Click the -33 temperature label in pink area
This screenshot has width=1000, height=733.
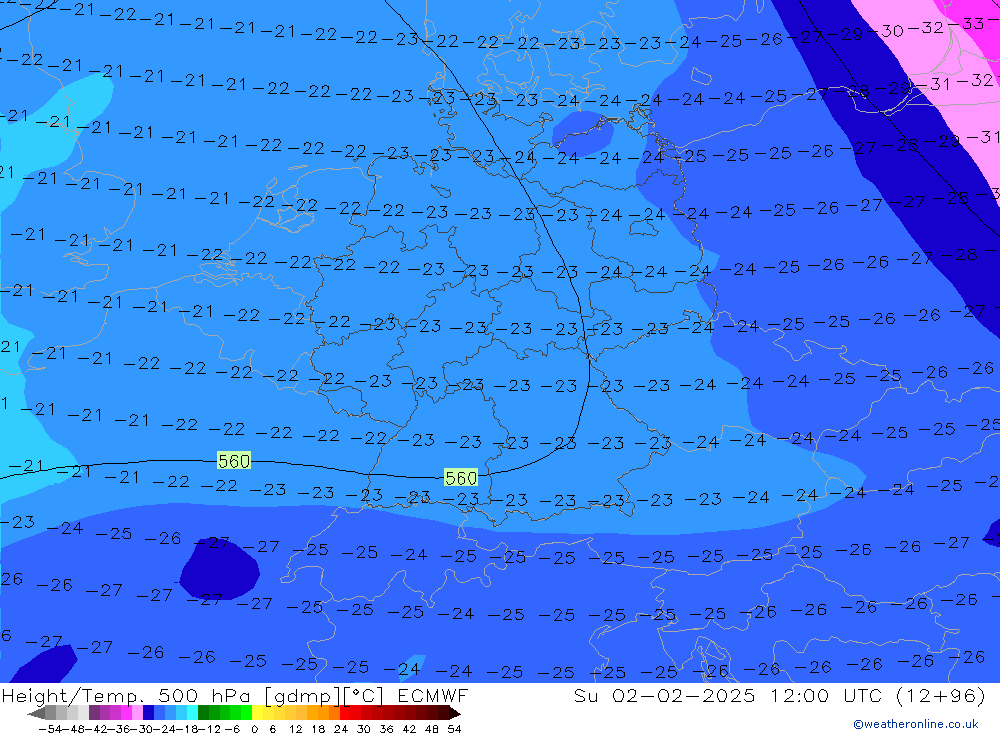pyautogui.click(x=967, y=24)
